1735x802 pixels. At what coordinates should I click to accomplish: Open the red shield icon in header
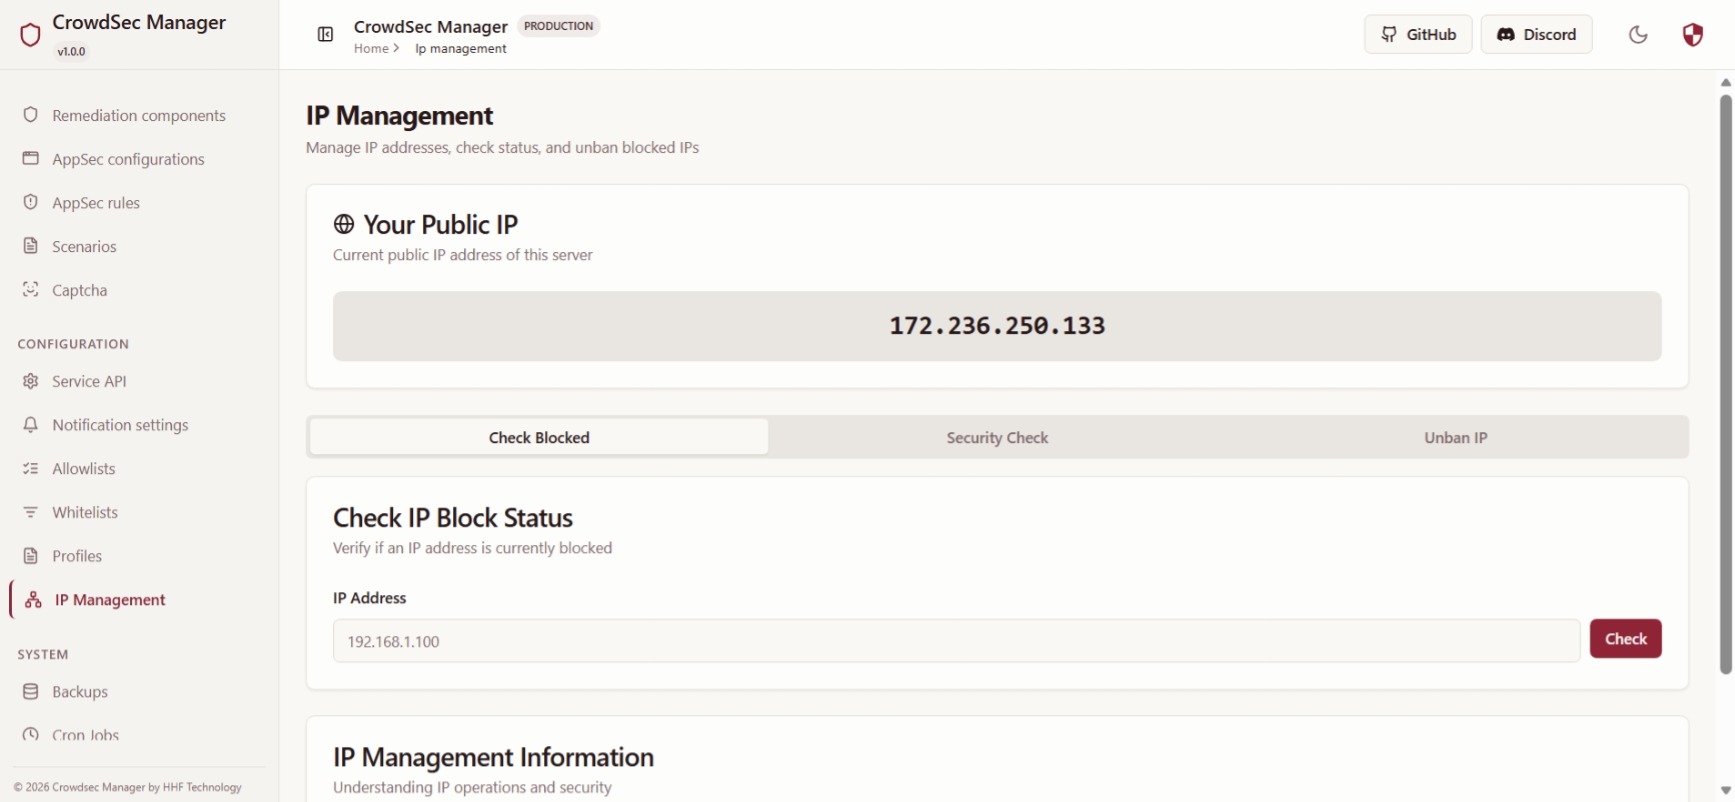point(1692,35)
